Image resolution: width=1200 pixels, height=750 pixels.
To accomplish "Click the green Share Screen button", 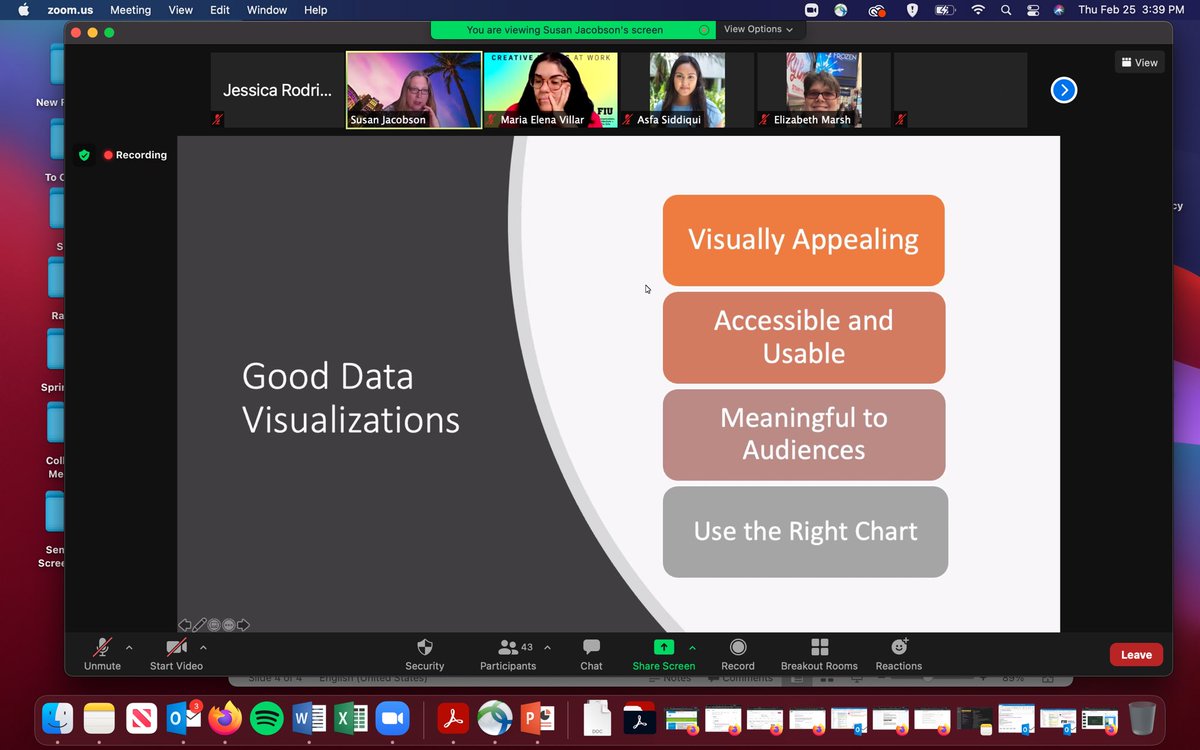I will point(664,654).
